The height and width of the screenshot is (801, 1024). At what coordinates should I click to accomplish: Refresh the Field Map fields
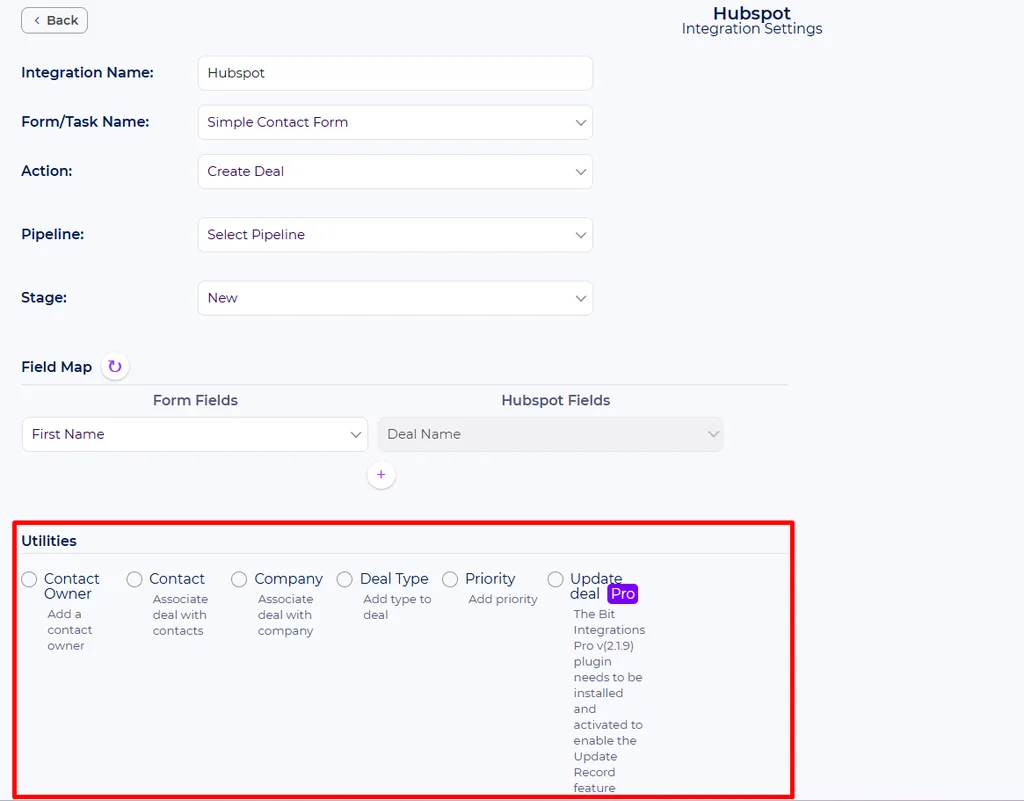pos(115,366)
